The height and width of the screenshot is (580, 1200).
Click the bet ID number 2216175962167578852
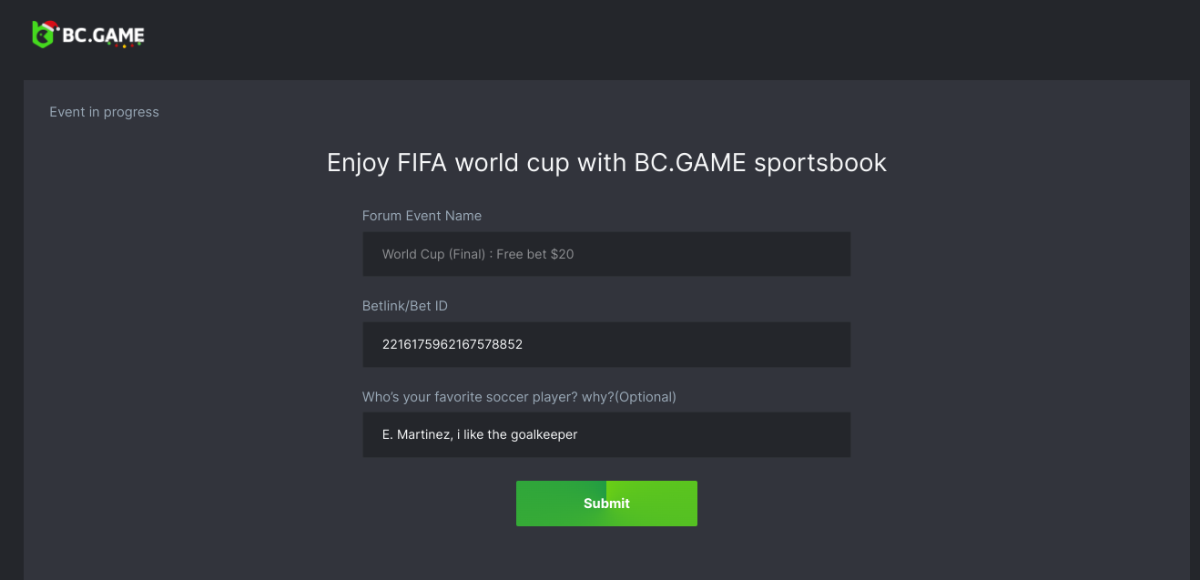coord(452,344)
